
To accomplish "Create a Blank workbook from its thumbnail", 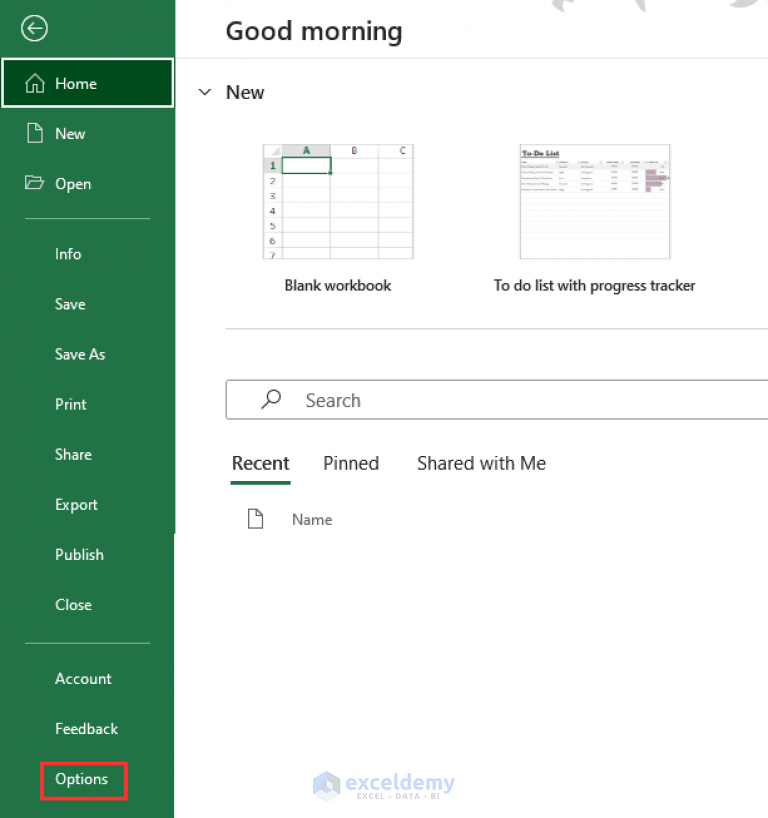I will 337,201.
